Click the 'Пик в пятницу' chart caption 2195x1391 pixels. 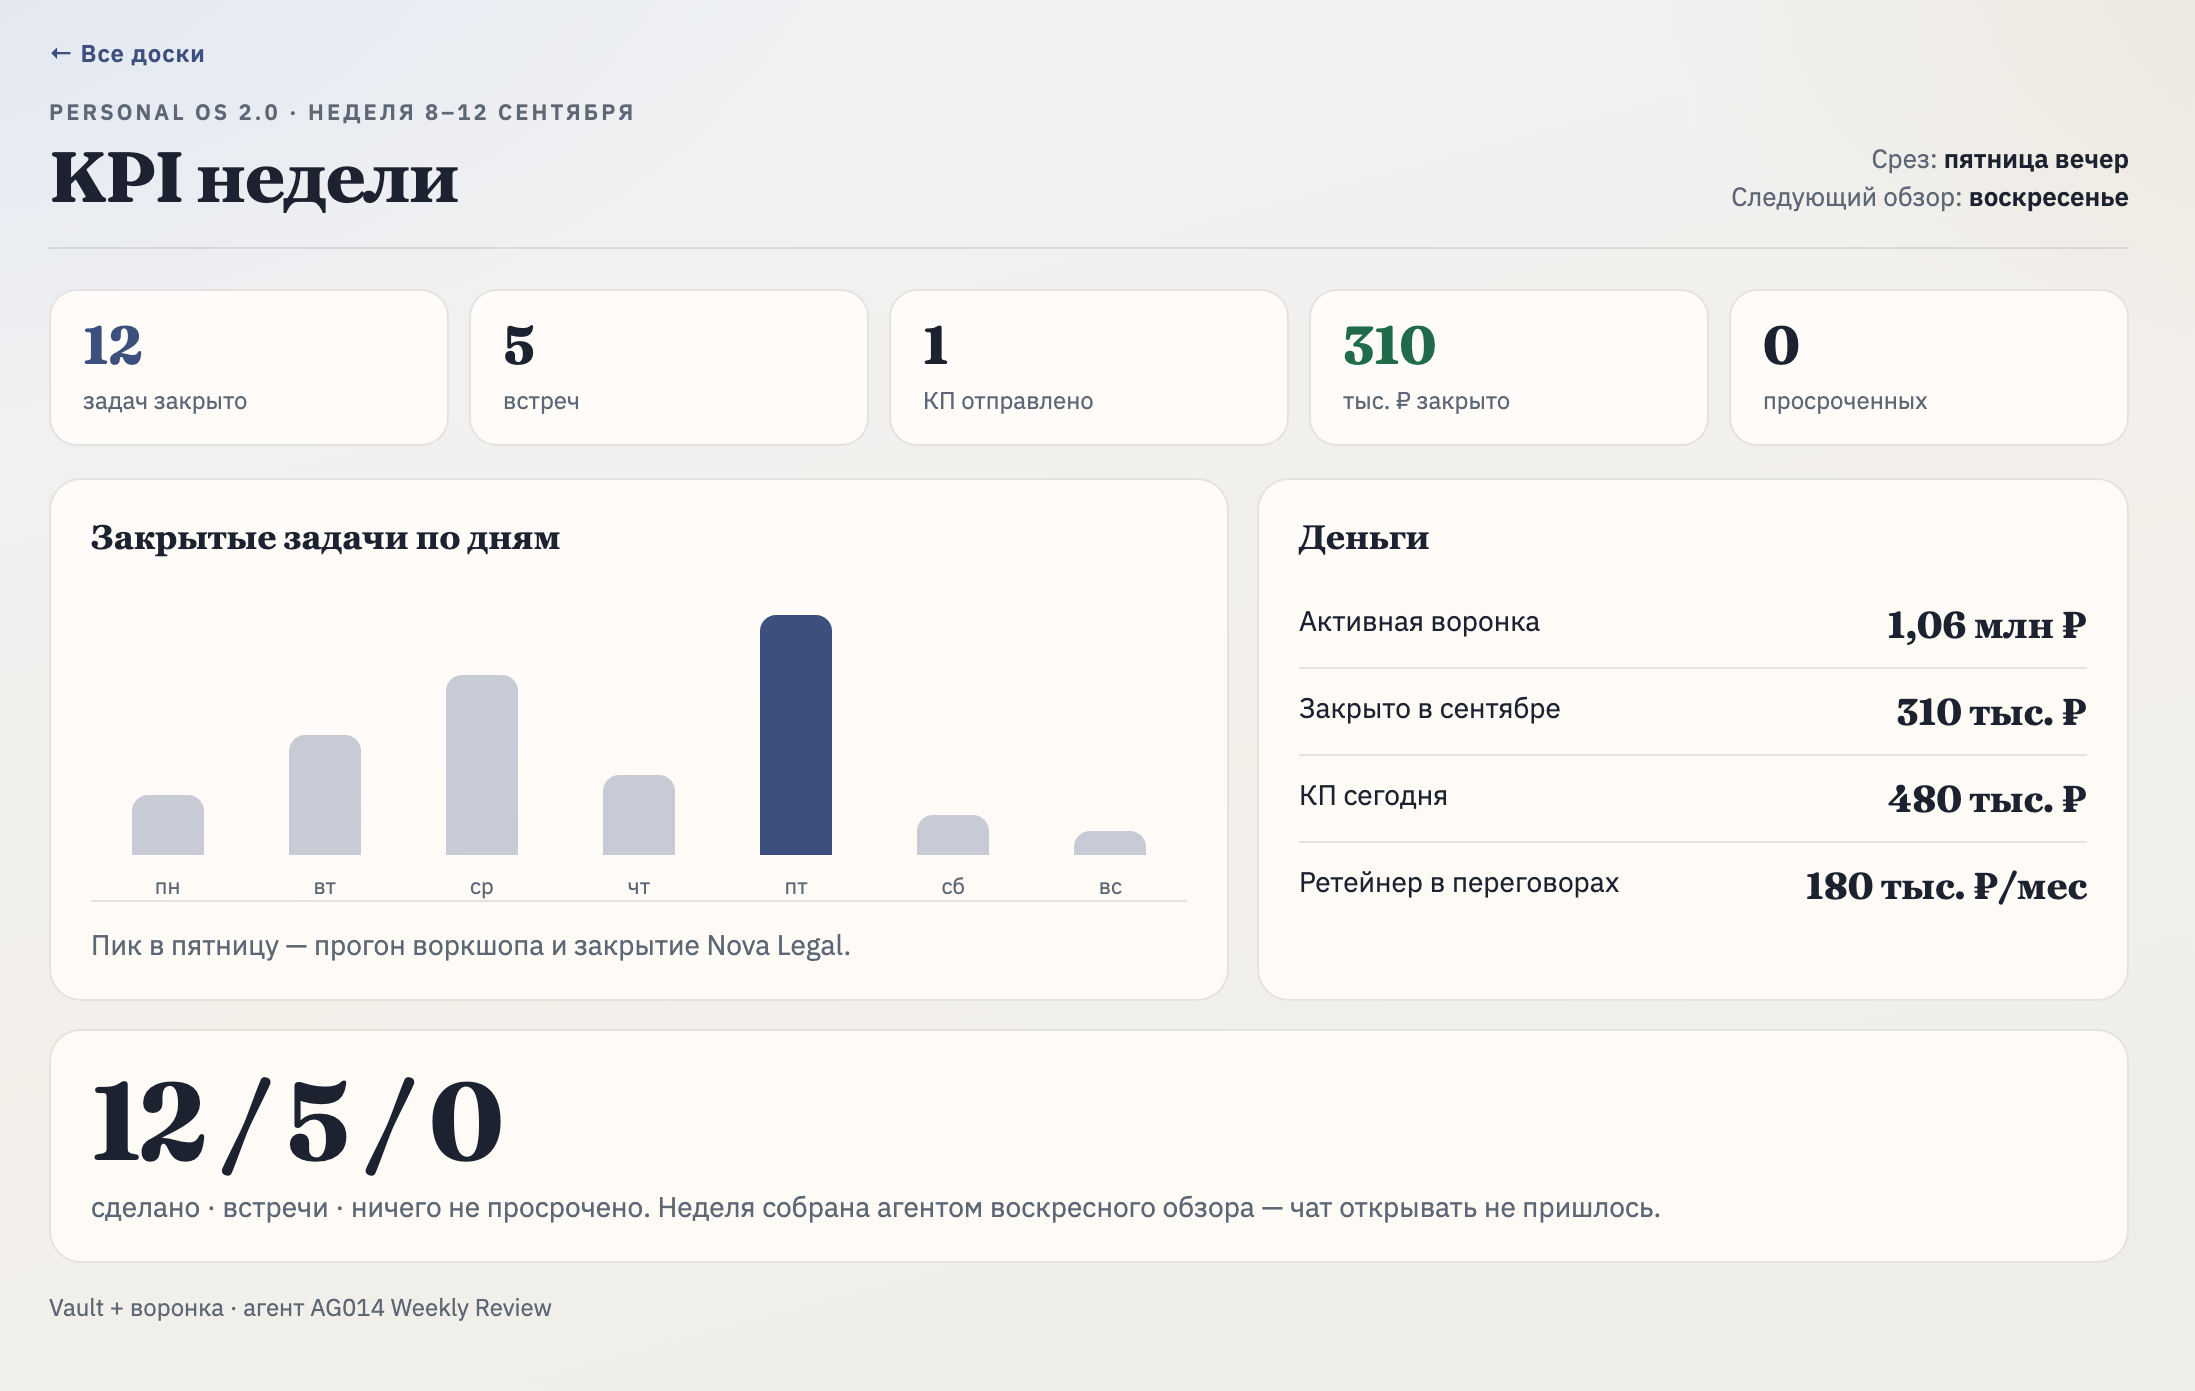tap(471, 946)
